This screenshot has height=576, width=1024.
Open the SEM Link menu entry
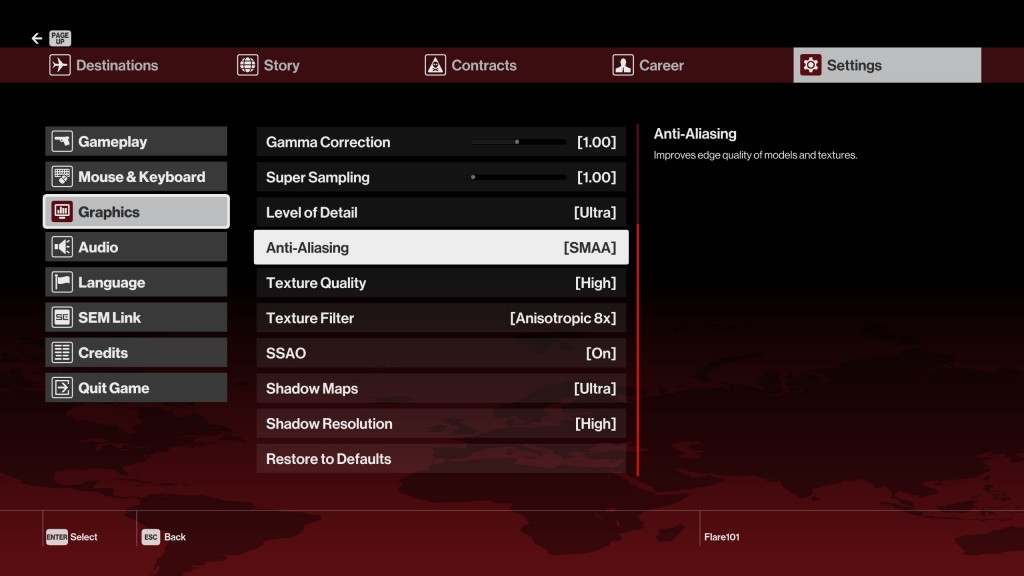pyautogui.click(x=136, y=317)
